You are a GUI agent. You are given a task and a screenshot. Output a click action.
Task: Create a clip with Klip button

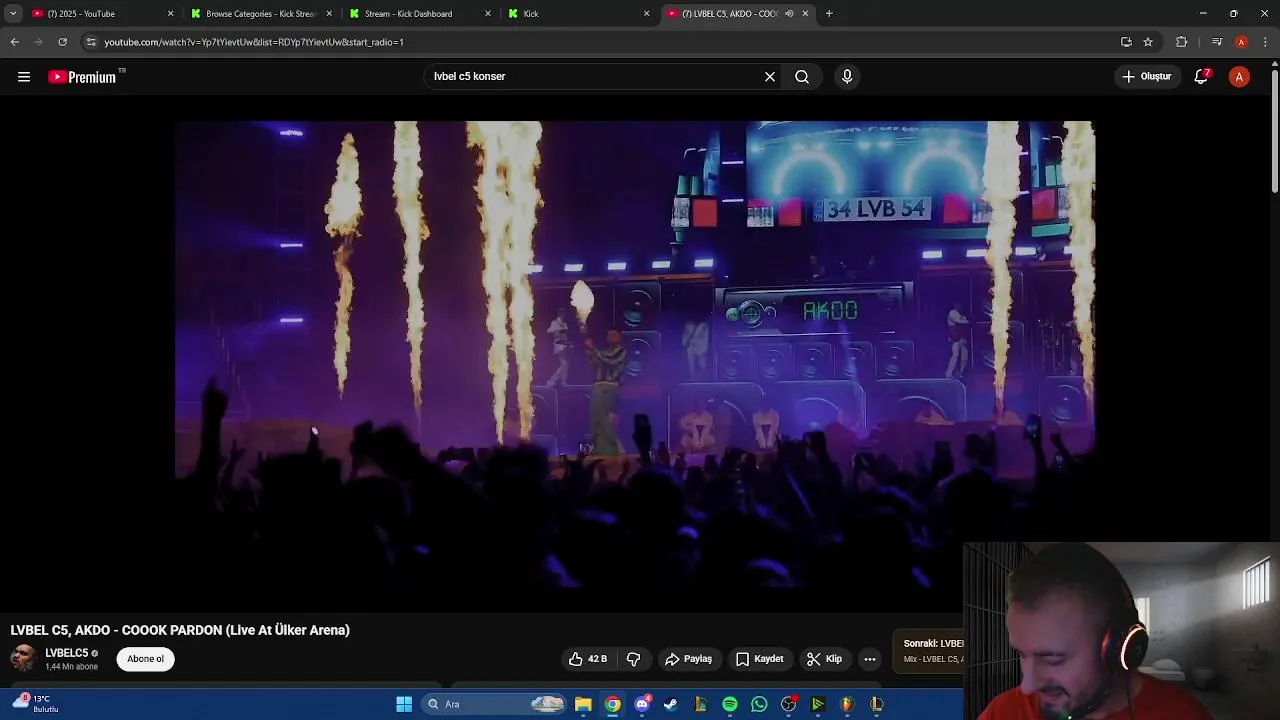[825, 659]
